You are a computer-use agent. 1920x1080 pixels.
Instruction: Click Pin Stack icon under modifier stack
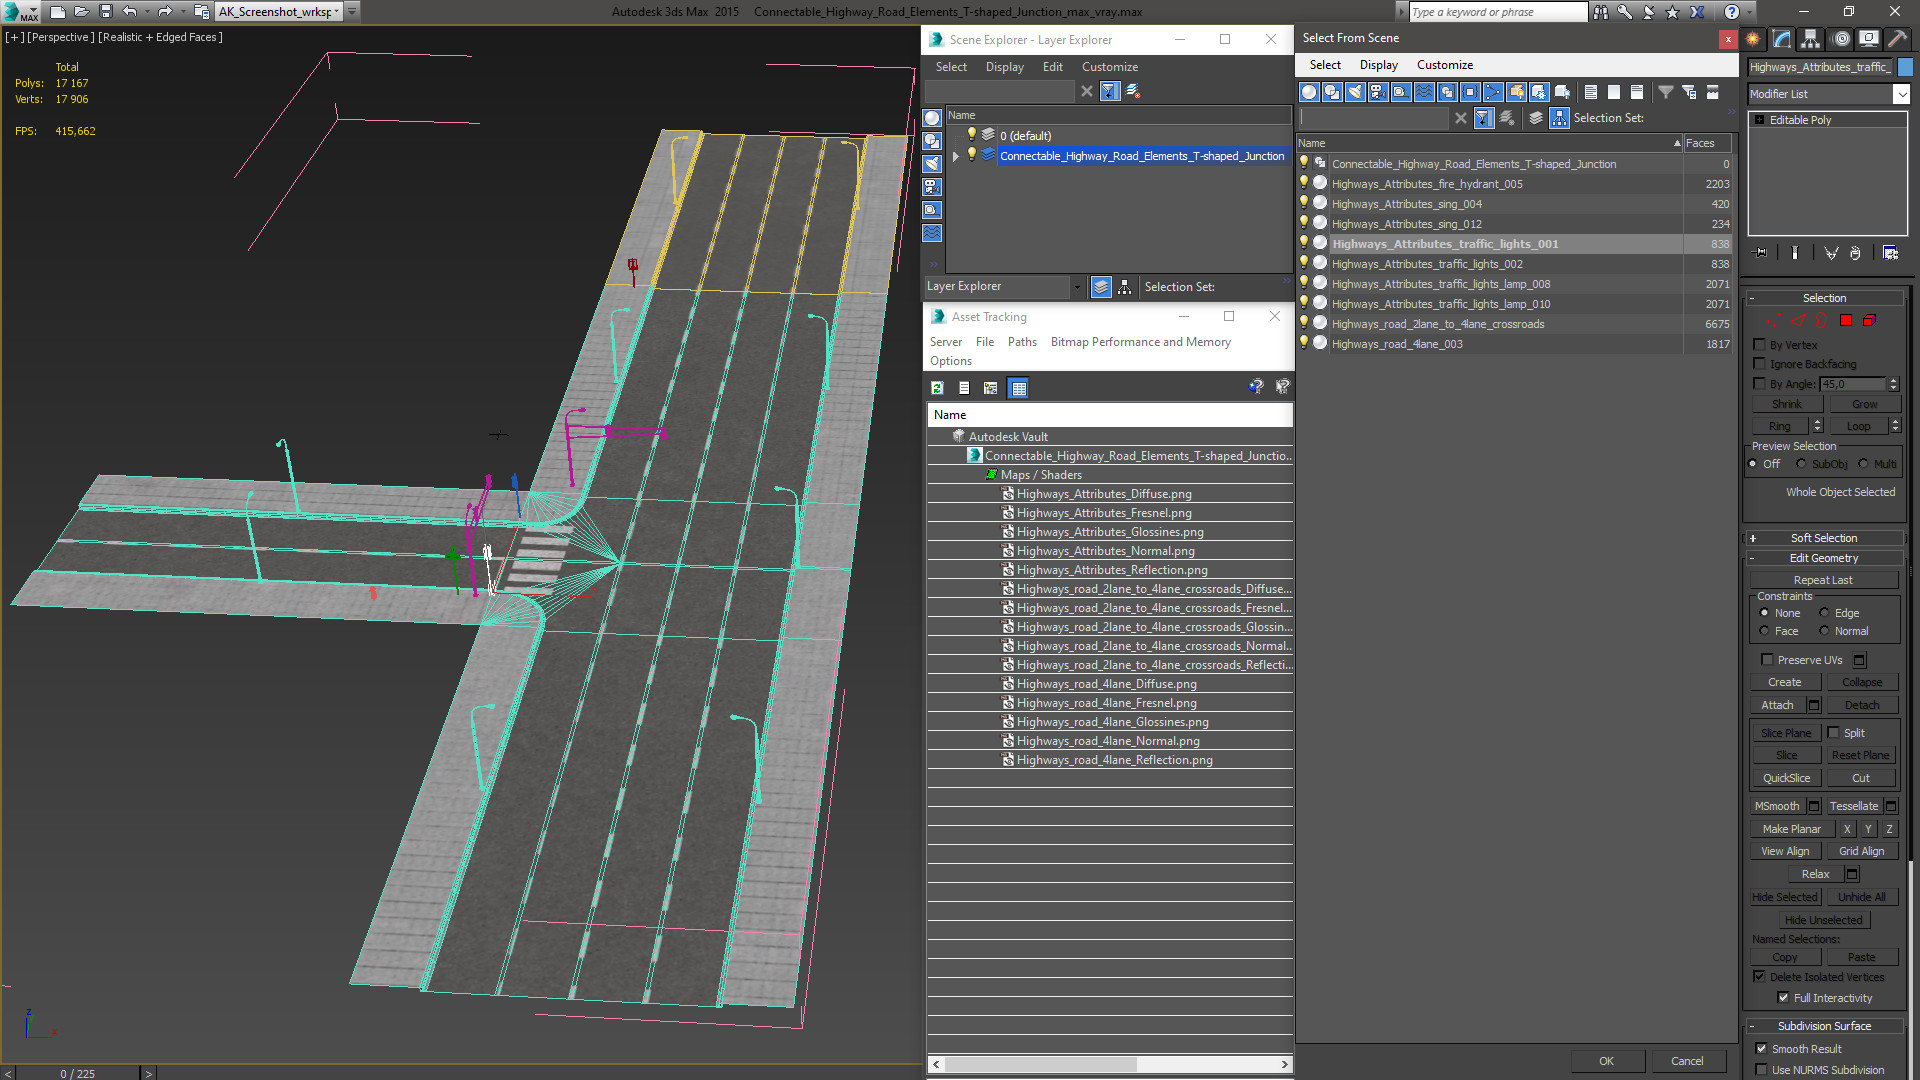1761,253
